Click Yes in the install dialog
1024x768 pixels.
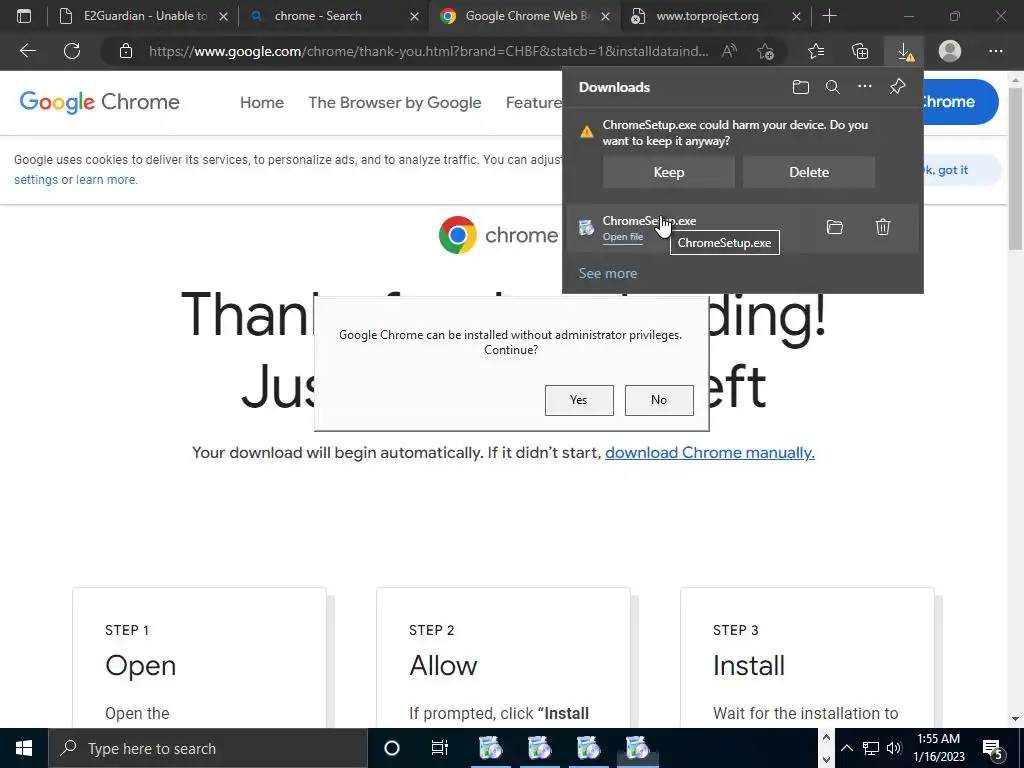pos(579,400)
